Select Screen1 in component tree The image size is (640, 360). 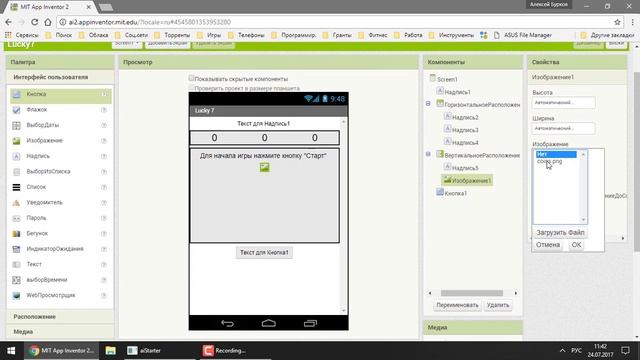tap(447, 79)
